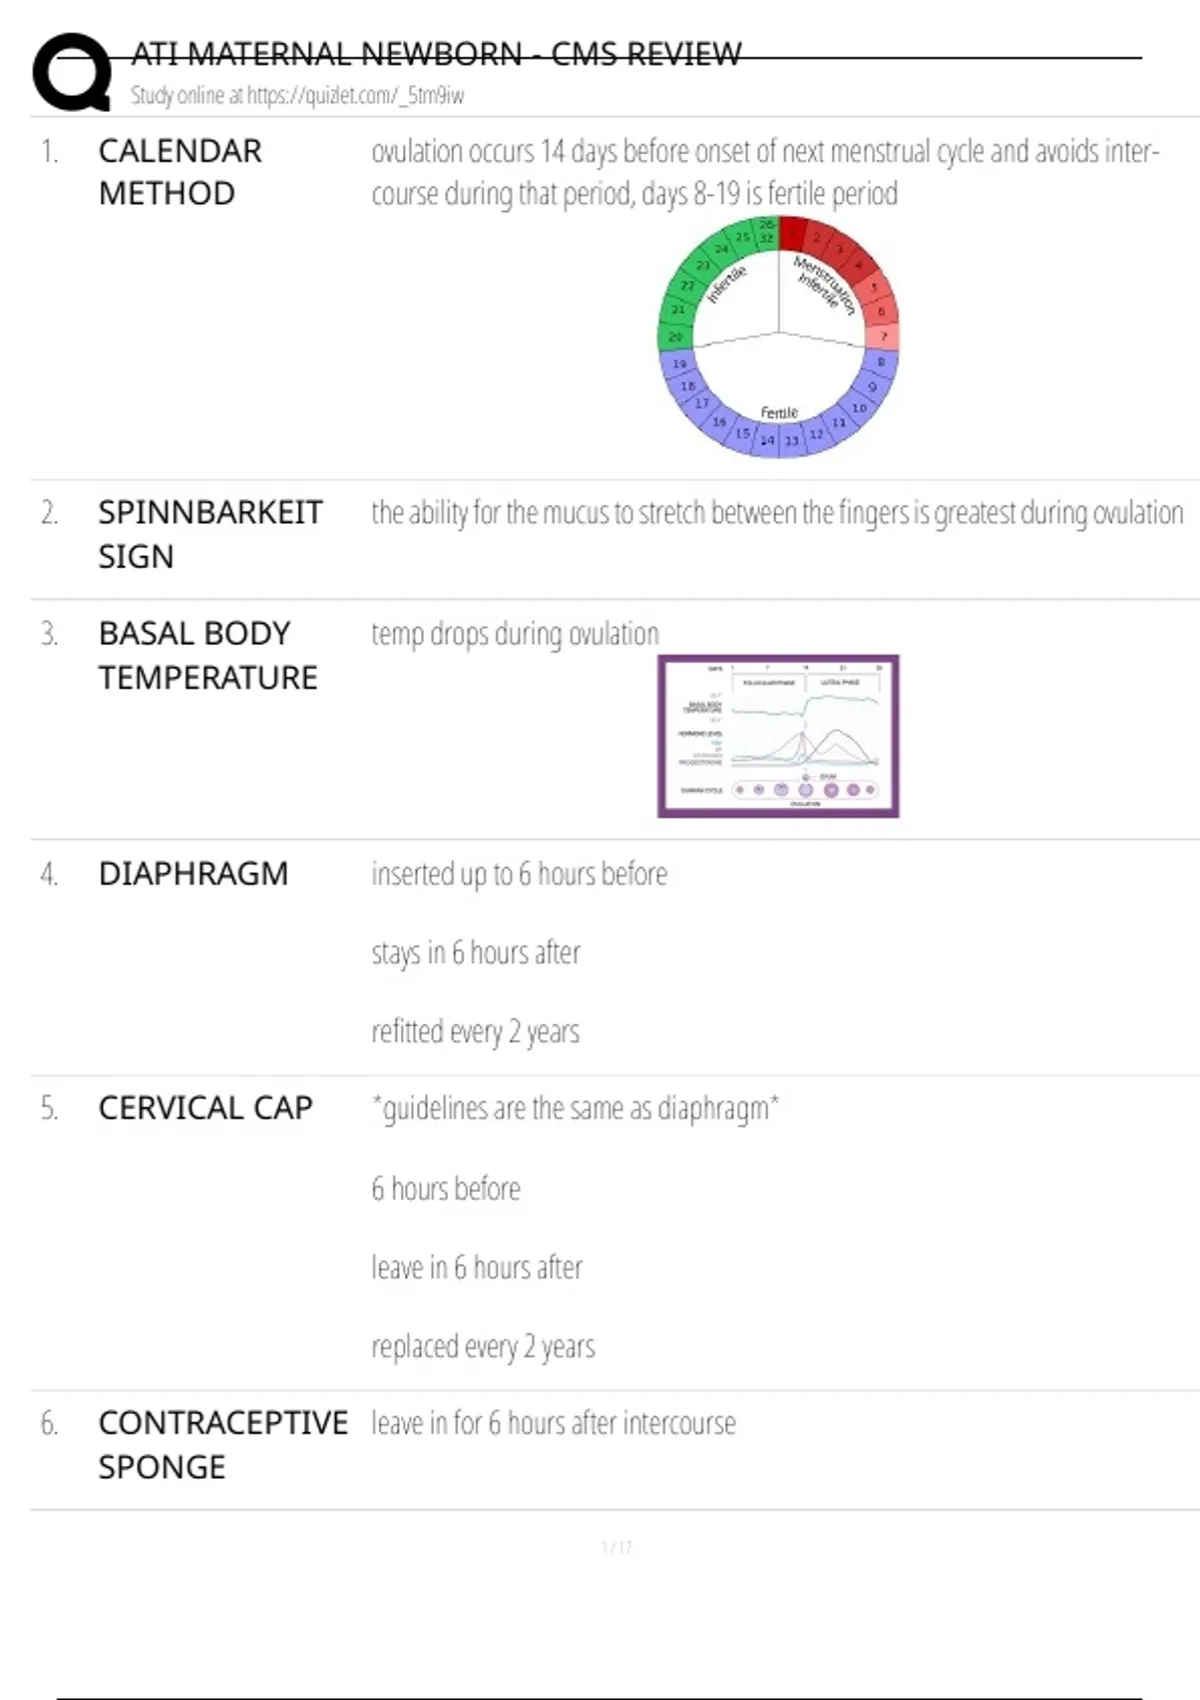Click the CERVICAL CAP term heading
Image resolution: width=1200 pixels, height=1700 pixels.
pyautogui.click(x=205, y=1108)
